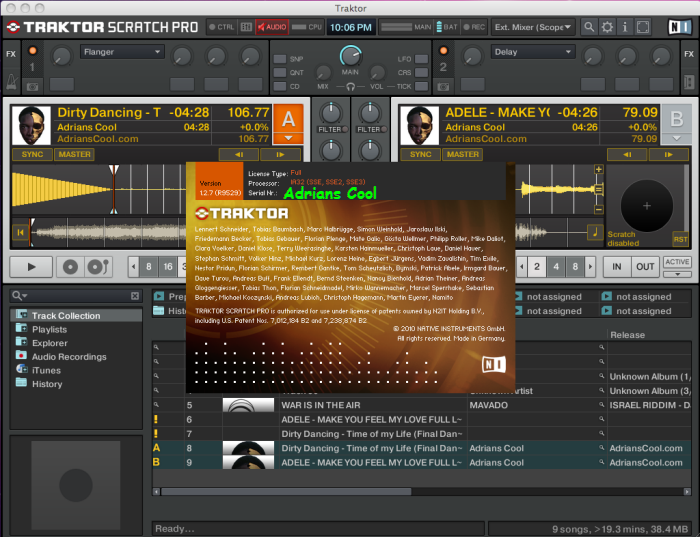Open Delay effect dropdown
Screen dimensions: 700x537
point(533,52)
